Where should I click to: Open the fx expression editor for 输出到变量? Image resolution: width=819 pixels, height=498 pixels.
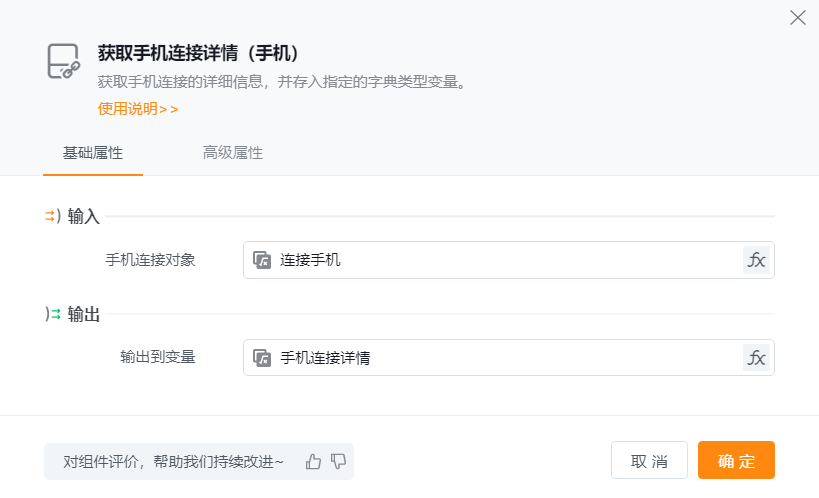757,357
